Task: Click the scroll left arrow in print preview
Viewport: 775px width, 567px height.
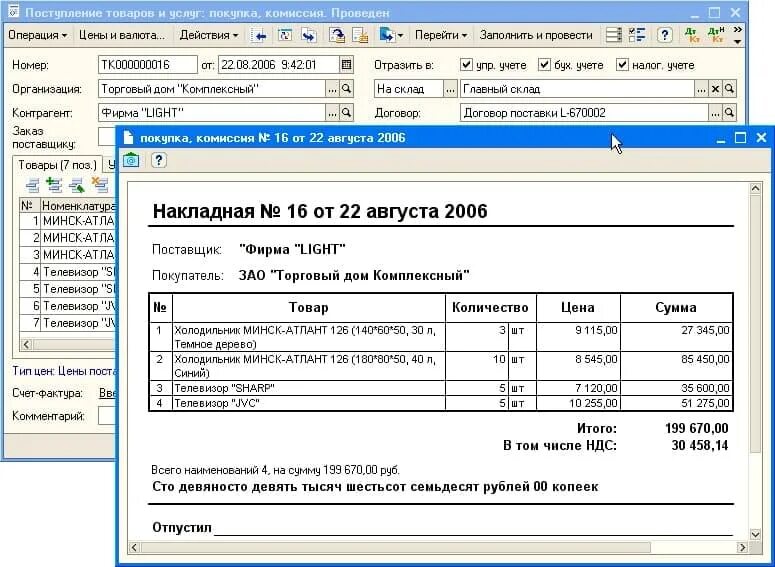Action: (x=134, y=547)
